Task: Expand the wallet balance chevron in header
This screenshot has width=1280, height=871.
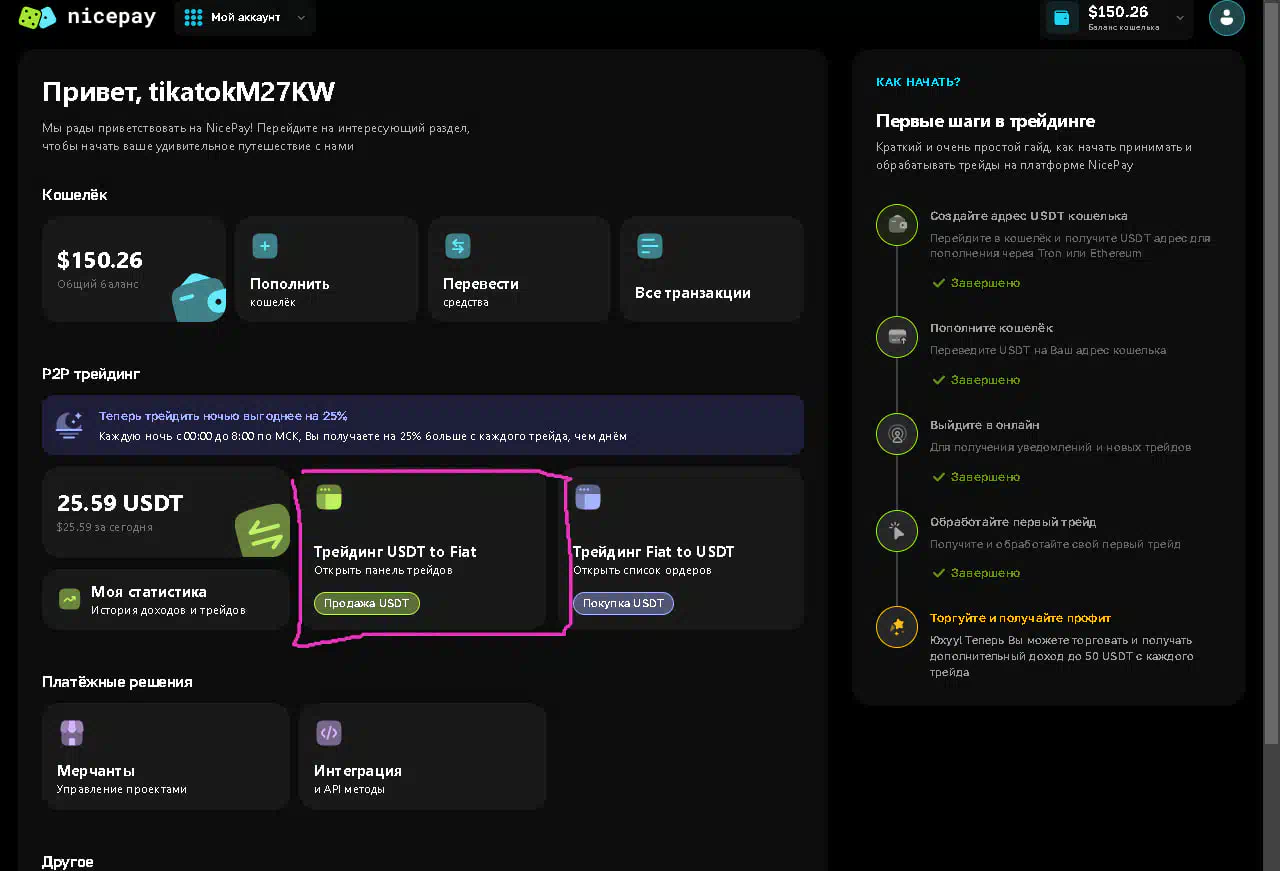Action: pyautogui.click(x=1180, y=18)
